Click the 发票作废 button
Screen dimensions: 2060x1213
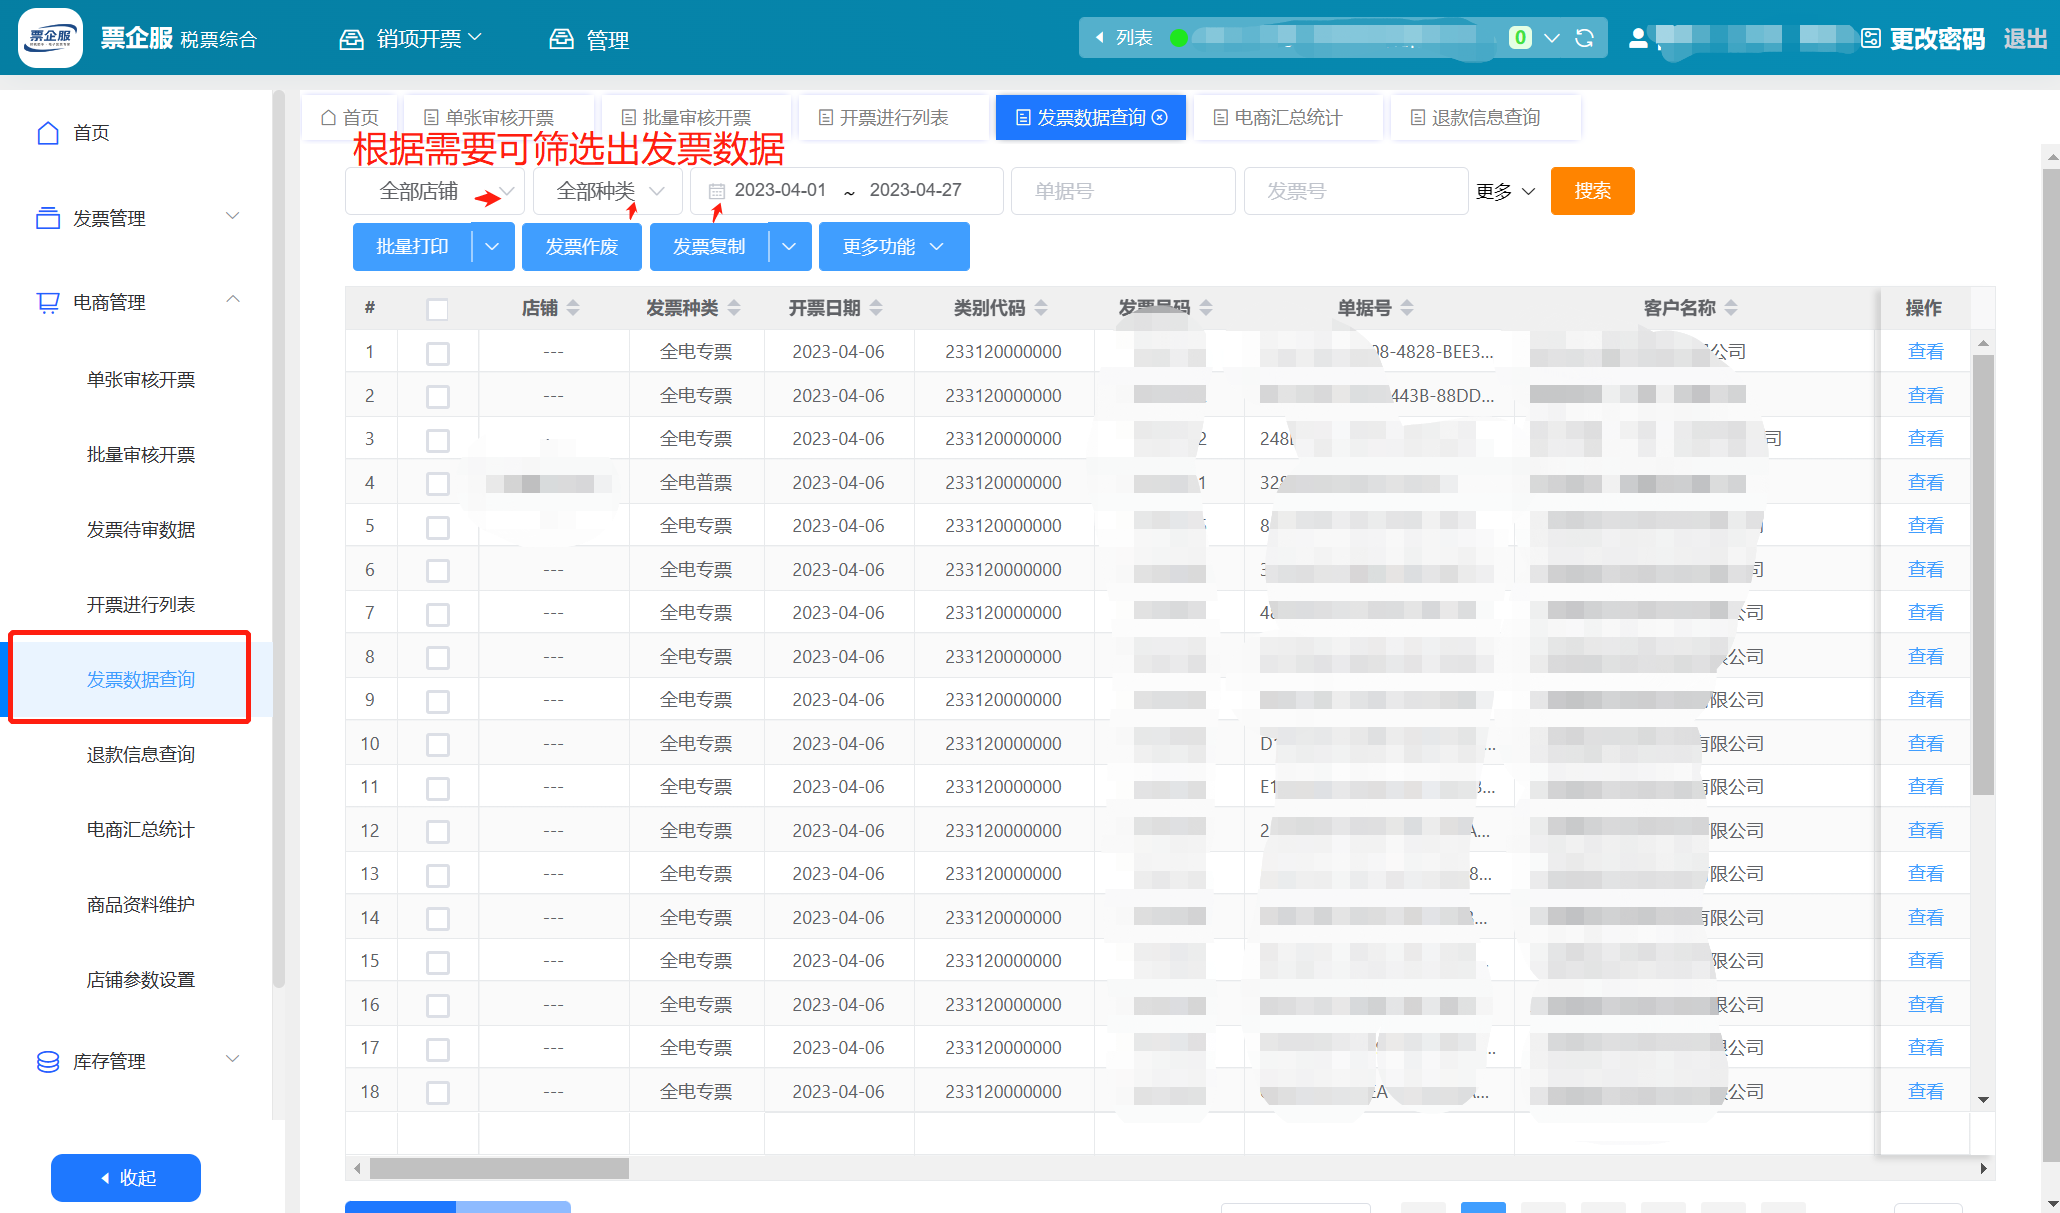point(581,246)
